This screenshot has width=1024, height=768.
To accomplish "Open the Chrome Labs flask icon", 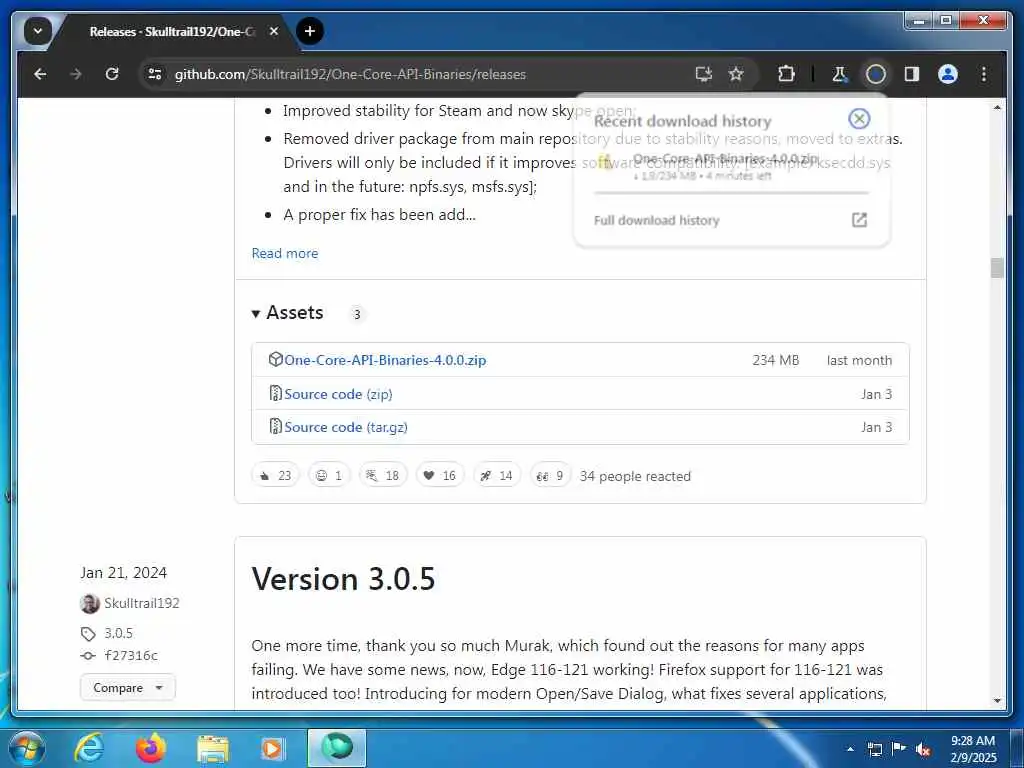I will click(x=840, y=74).
